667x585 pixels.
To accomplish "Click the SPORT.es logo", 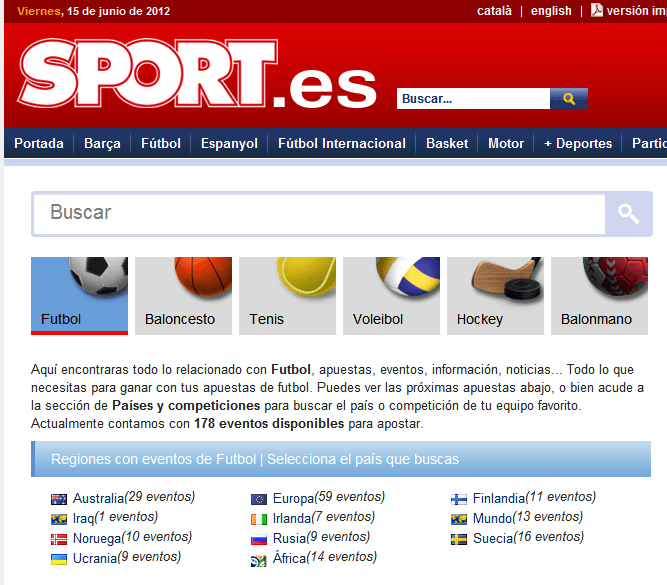I will (197, 73).
